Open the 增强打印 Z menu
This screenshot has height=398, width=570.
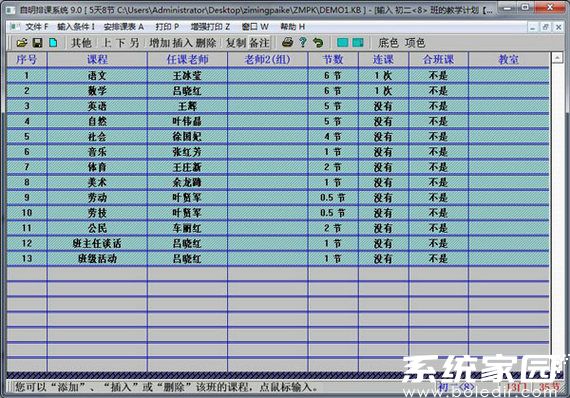pyautogui.click(x=210, y=27)
